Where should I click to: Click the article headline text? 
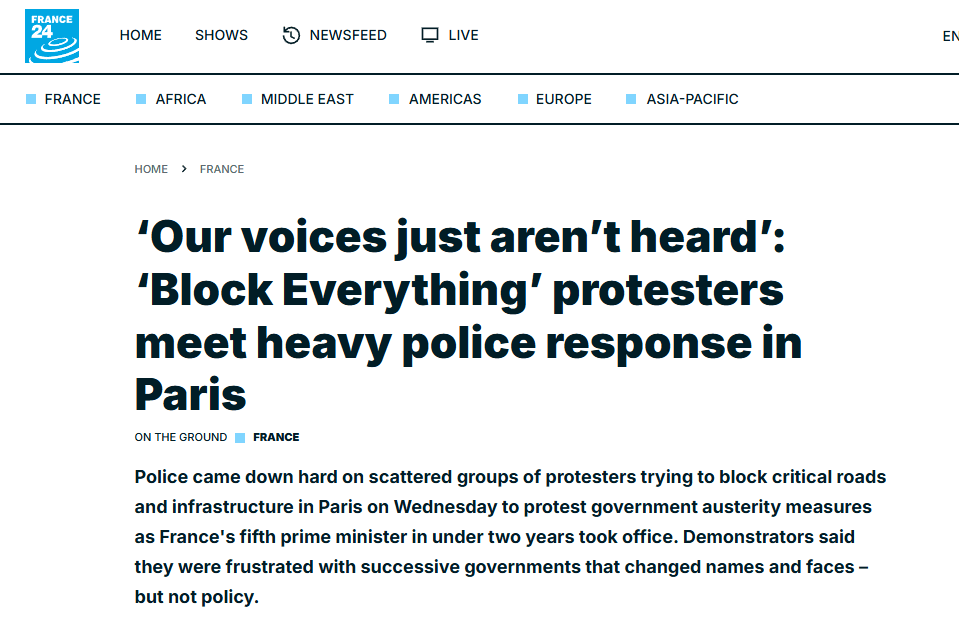pos(468,316)
